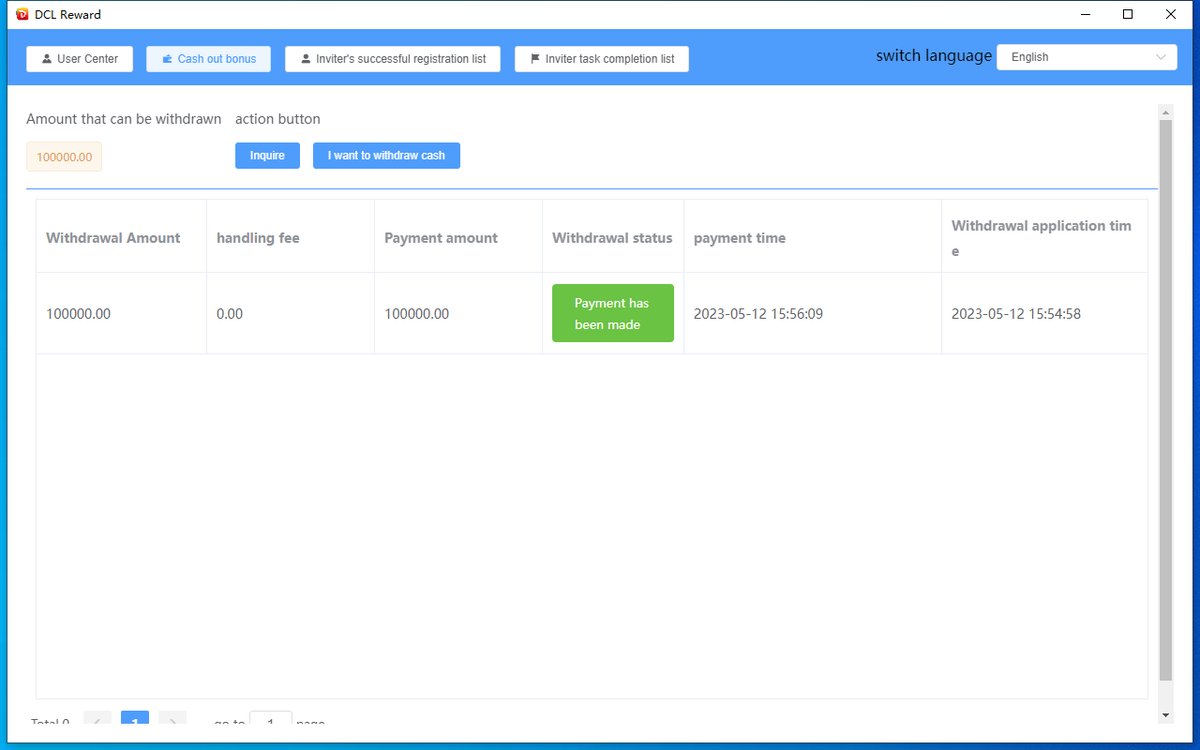Click Withdrawal application time column header

tap(1042, 238)
